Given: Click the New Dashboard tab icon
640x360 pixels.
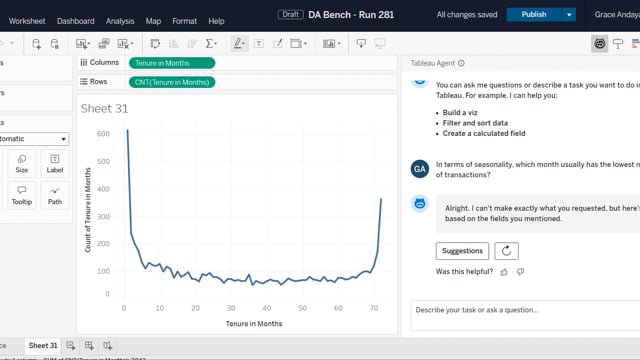Looking at the screenshot, I should (89, 345).
